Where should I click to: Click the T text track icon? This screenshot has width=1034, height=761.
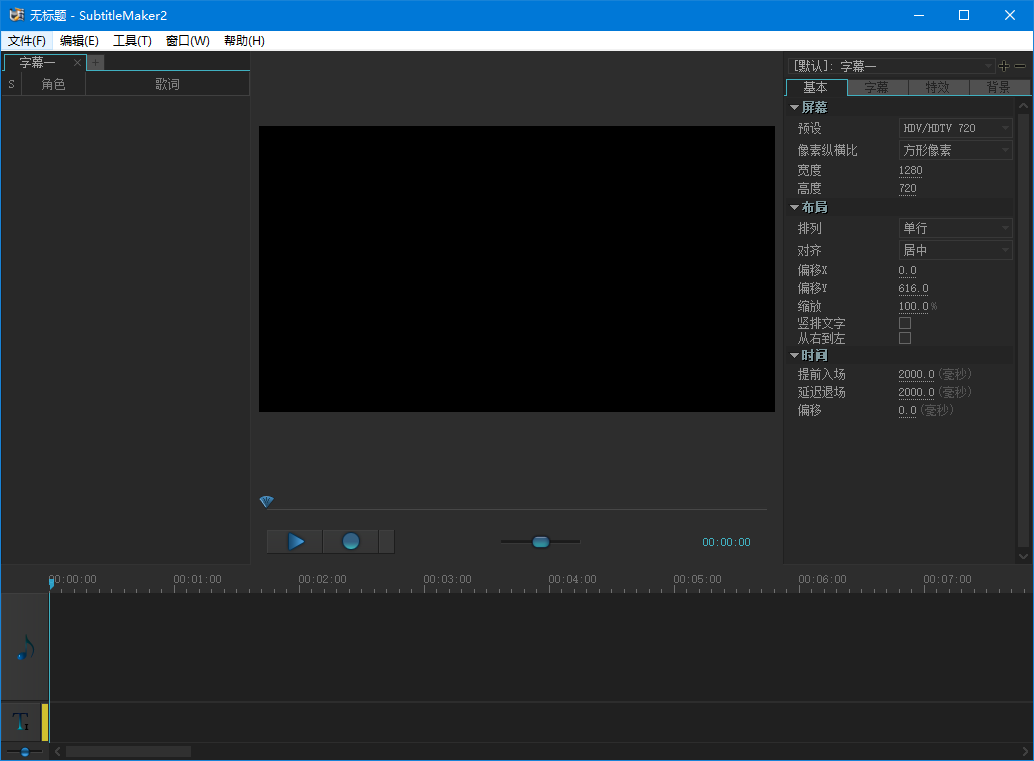tap(21, 721)
